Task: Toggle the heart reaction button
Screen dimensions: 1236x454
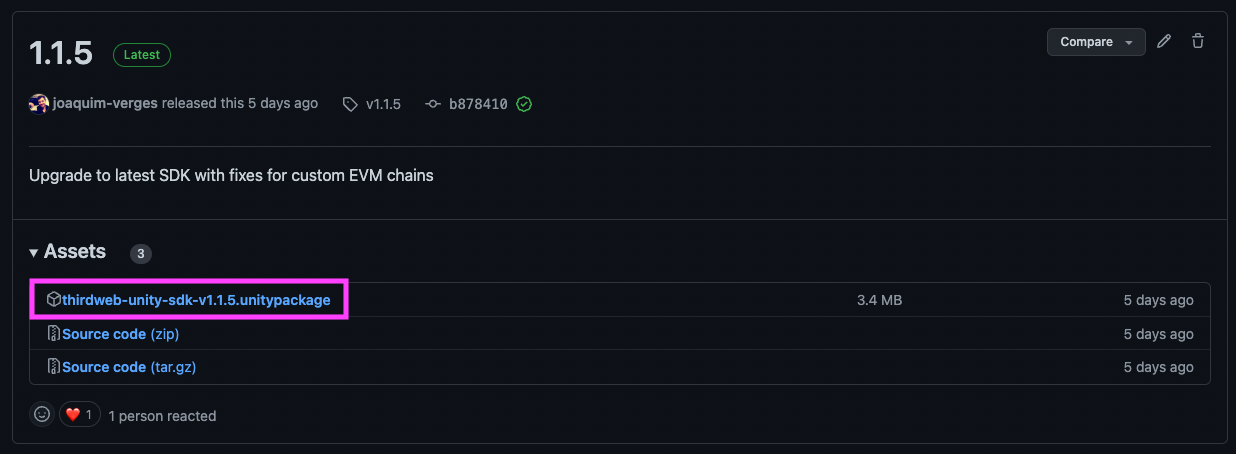Action: point(78,415)
